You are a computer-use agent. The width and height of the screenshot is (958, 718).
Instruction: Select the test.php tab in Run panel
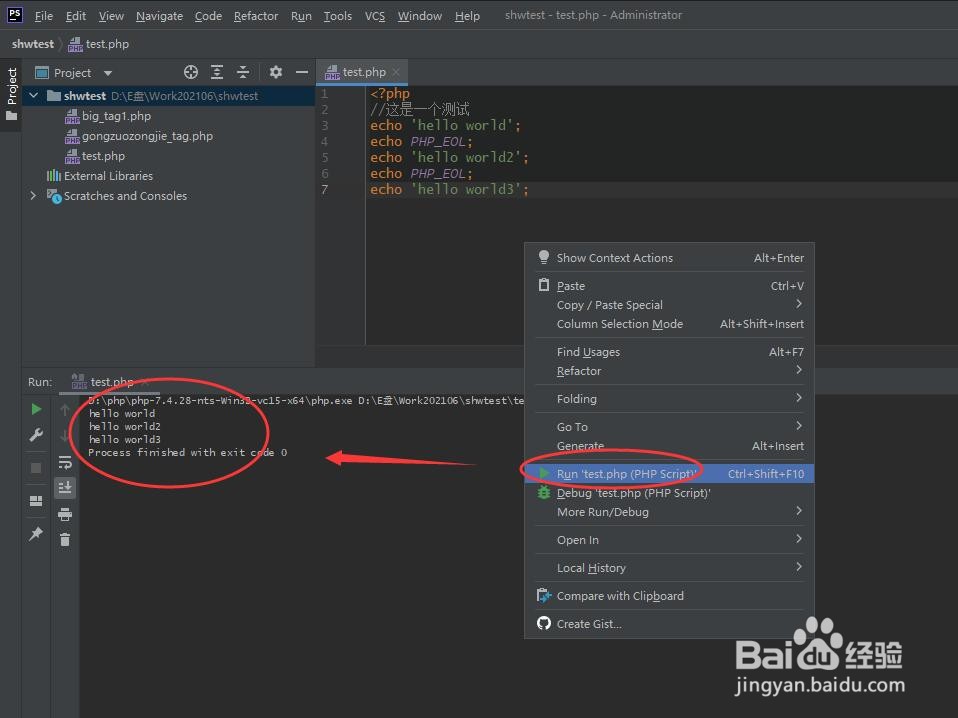[x=111, y=382]
